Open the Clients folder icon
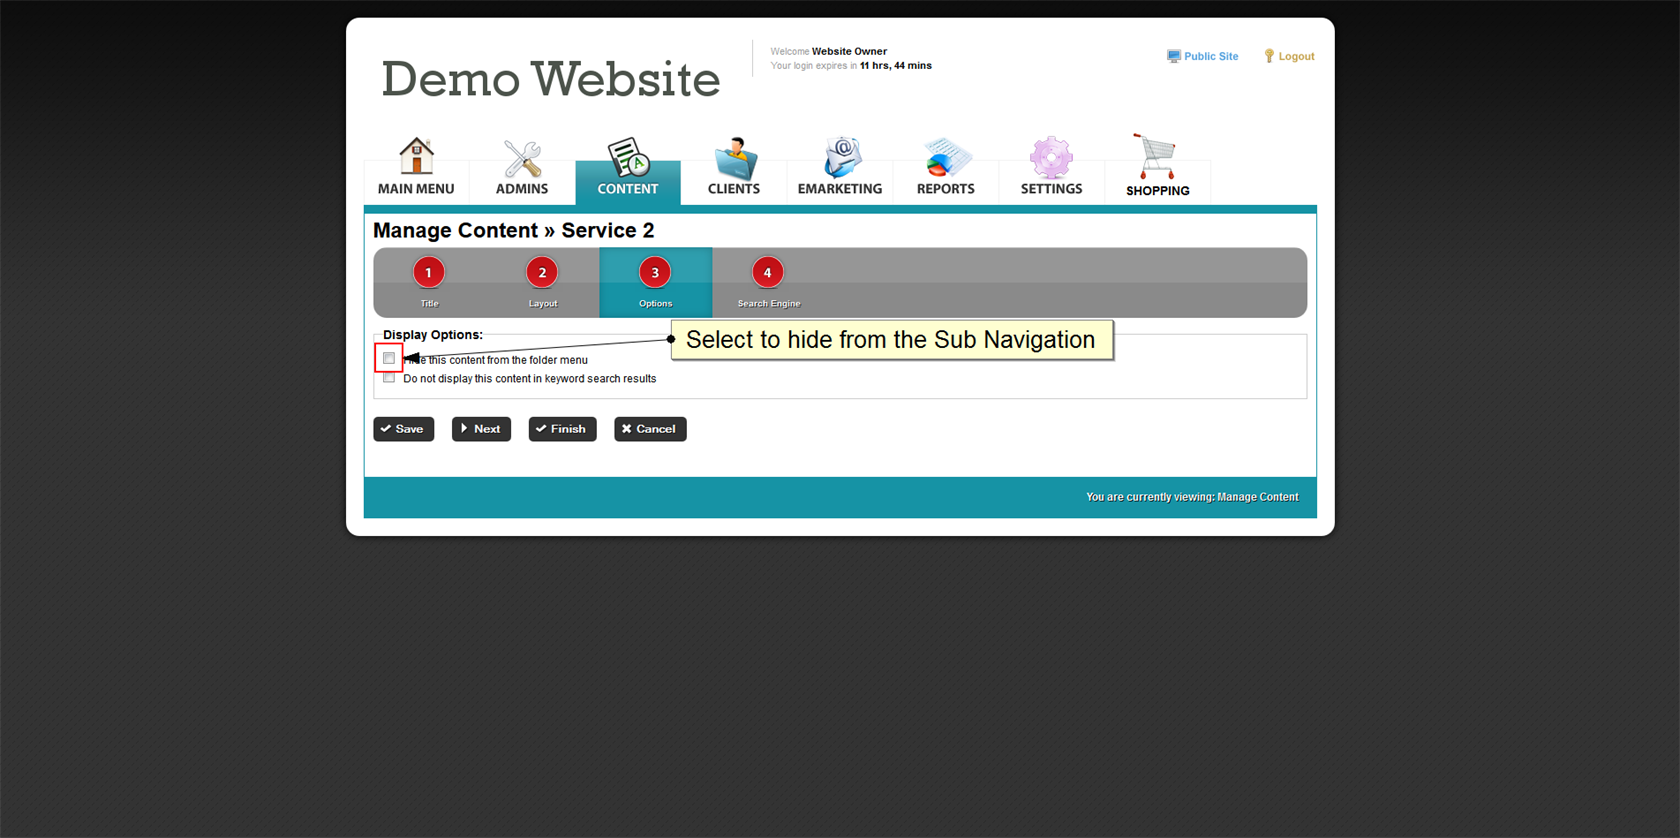This screenshot has height=838, width=1680. (734, 159)
